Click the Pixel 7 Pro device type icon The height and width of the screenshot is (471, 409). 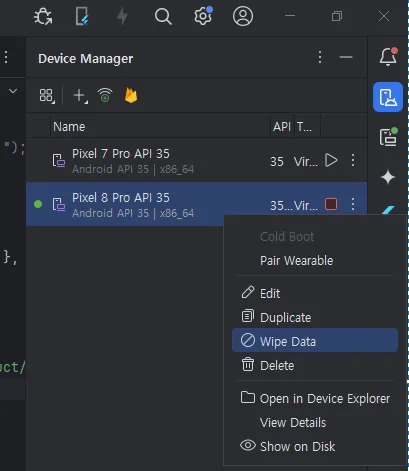59,160
